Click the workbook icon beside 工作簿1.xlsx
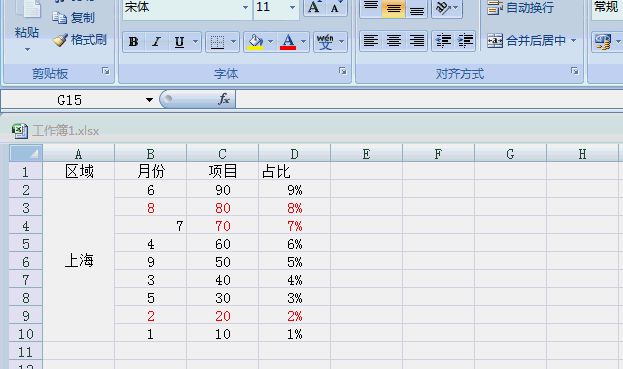Viewport: 623px width, 369px height. (x=19, y=131)
